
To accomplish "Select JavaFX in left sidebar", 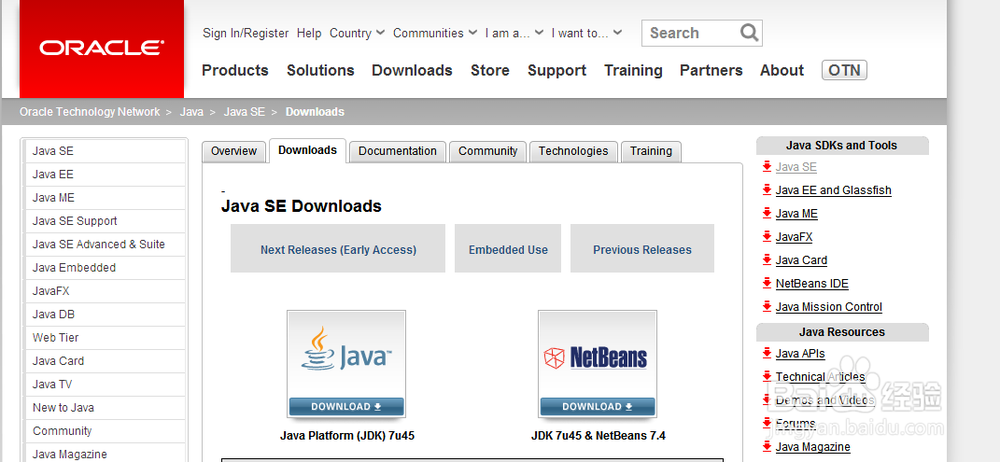I will 105,291.
